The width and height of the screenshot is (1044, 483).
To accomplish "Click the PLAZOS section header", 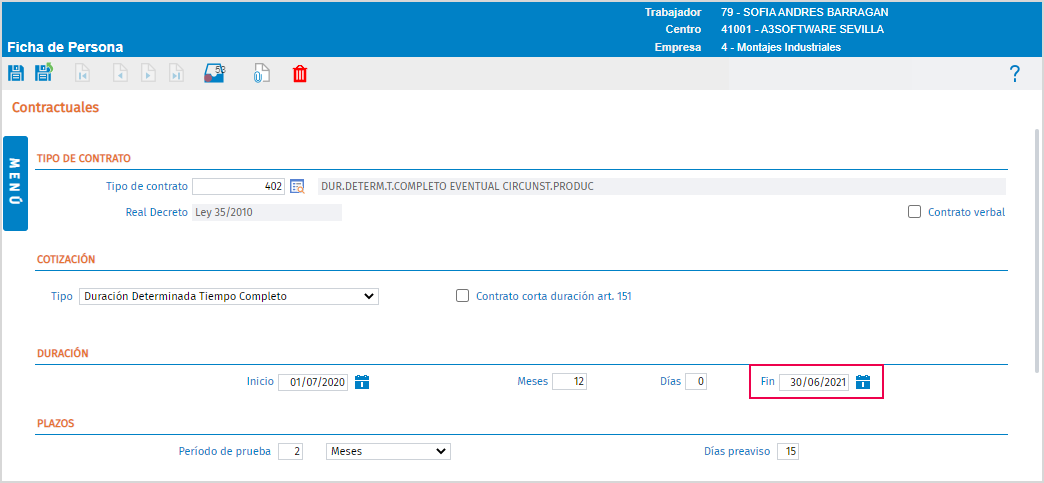I will tap(55, 422).
